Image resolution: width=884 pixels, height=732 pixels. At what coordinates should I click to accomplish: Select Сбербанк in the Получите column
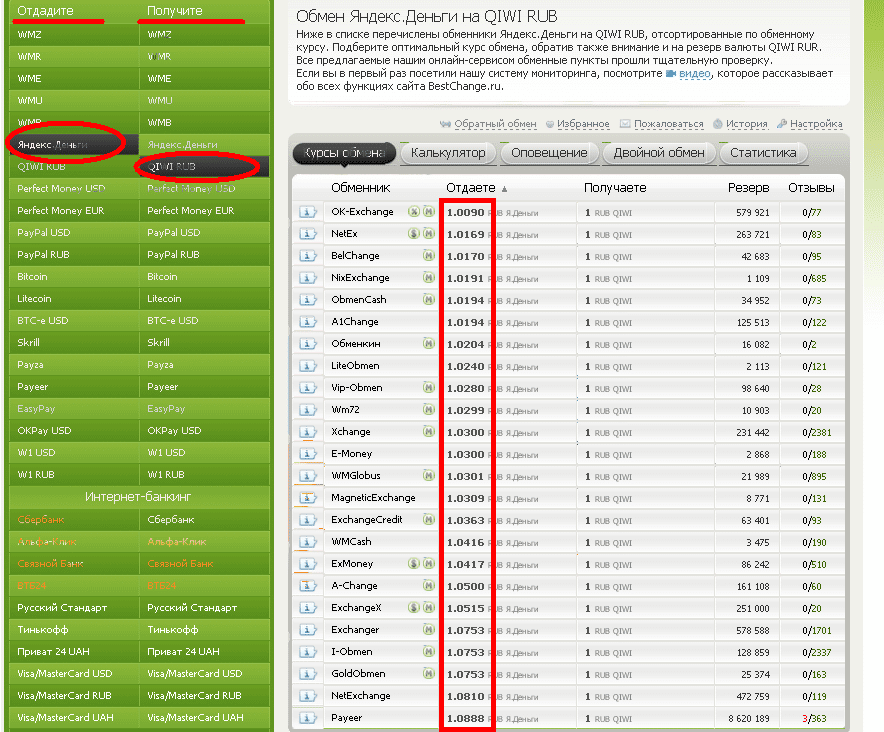coord(171,520)
